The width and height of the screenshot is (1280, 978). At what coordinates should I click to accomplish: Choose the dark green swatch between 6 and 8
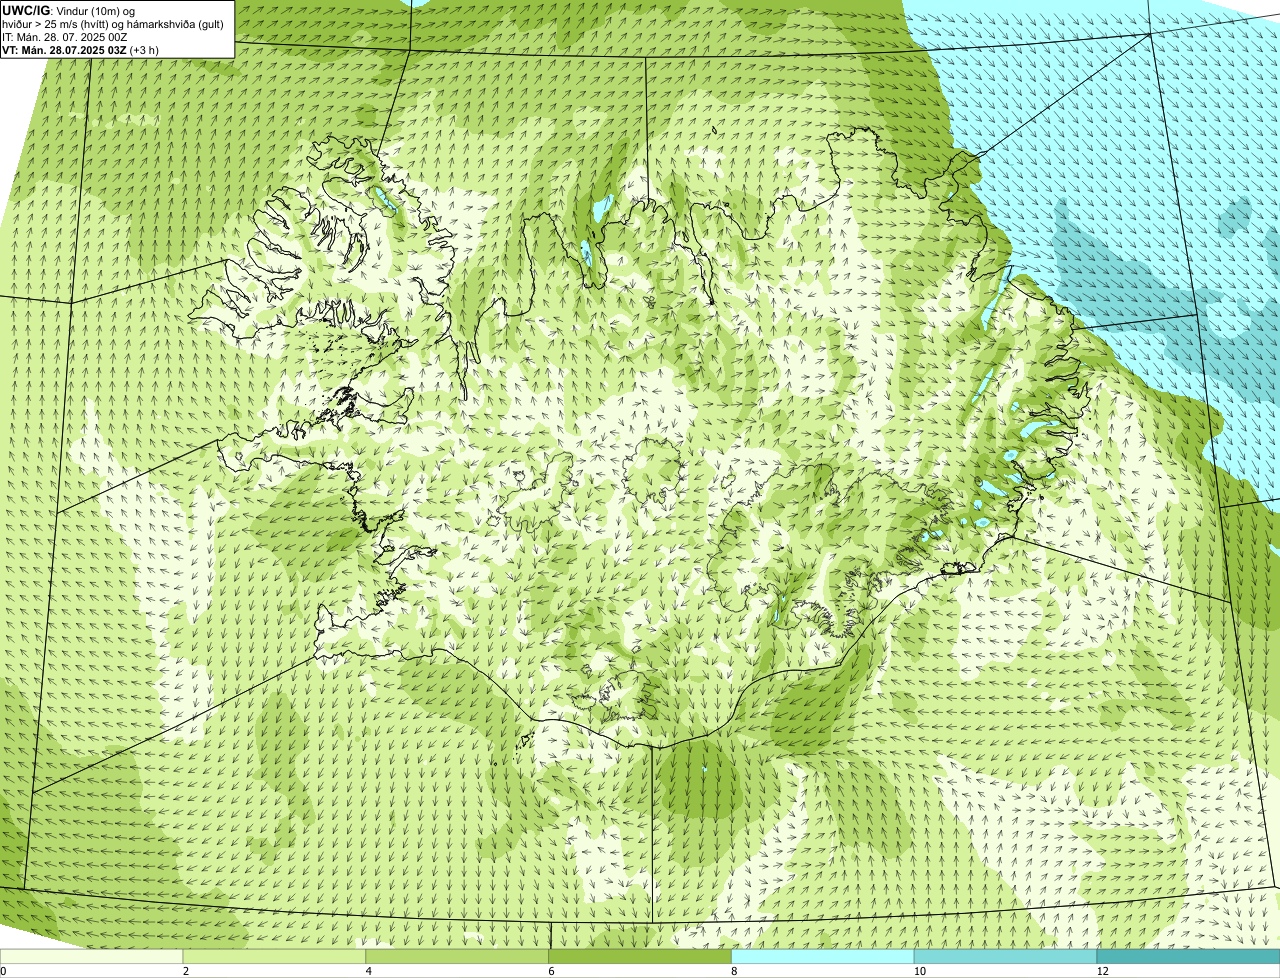[x=641, y=957]
